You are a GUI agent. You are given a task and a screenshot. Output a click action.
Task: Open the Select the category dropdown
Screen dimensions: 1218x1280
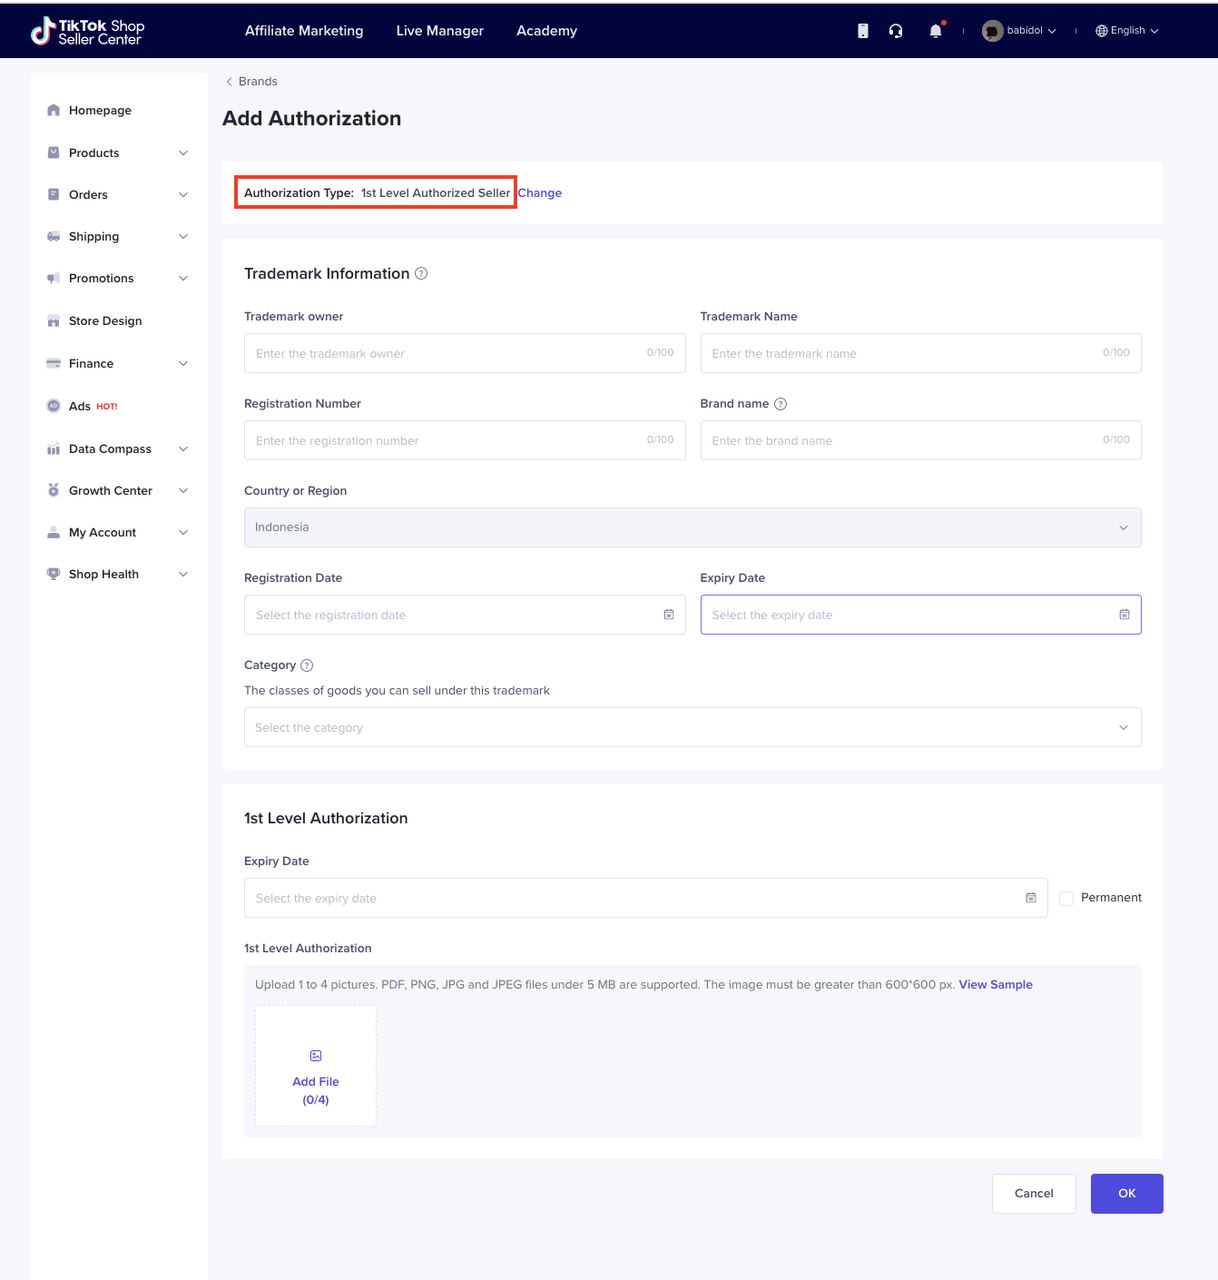click(692, 728)
